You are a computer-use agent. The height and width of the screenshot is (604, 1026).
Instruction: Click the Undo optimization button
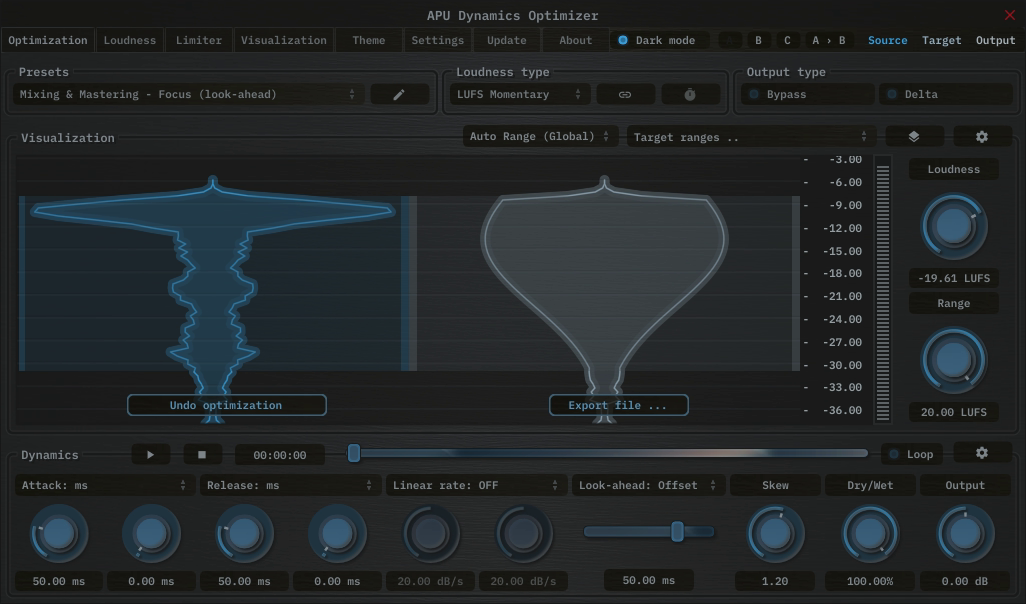click(226, 405)
